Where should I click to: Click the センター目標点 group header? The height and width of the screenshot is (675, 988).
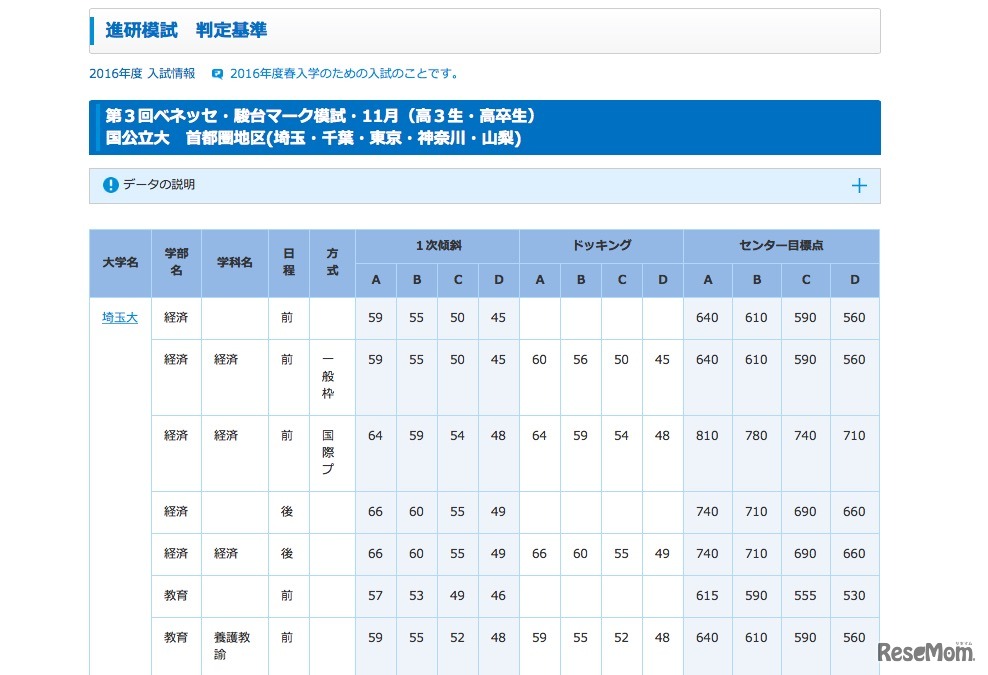[x=780, y=244]
